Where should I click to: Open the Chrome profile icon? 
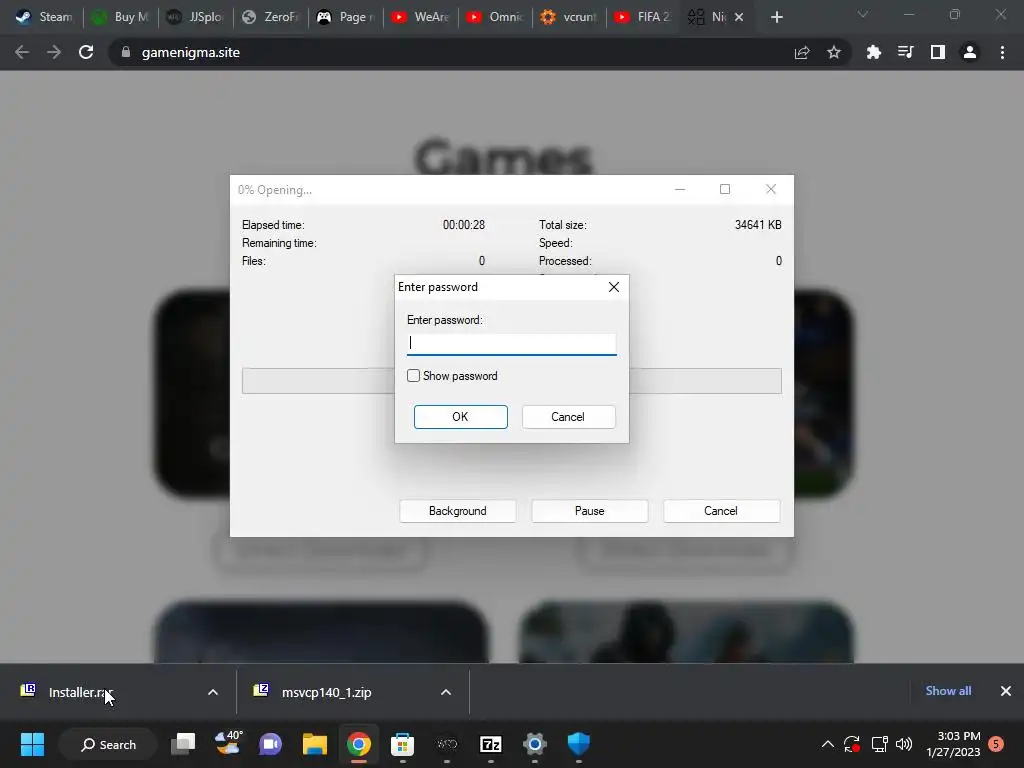pos(970,52)
